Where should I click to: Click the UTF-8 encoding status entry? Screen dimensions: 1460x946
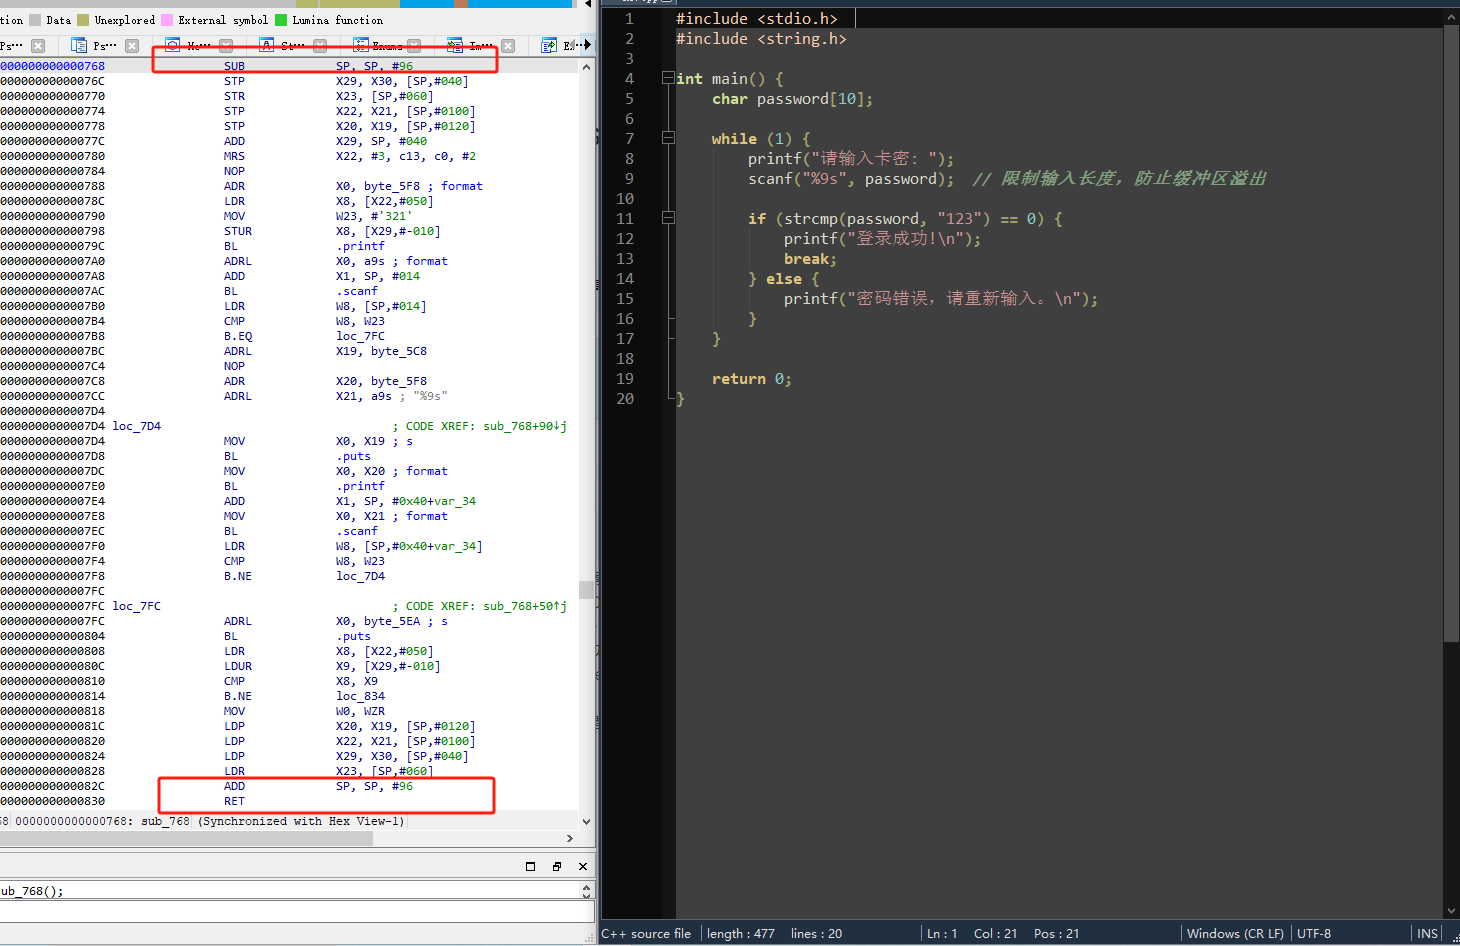[x=1314, y=934]
